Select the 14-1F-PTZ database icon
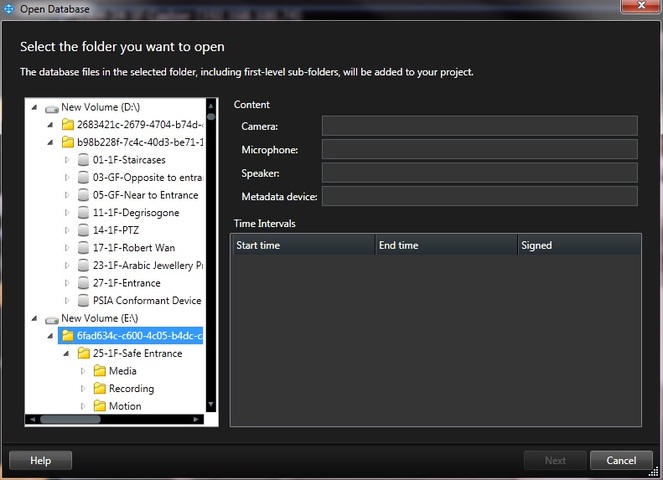Screen dimensions: 663x480 (84, 230)
